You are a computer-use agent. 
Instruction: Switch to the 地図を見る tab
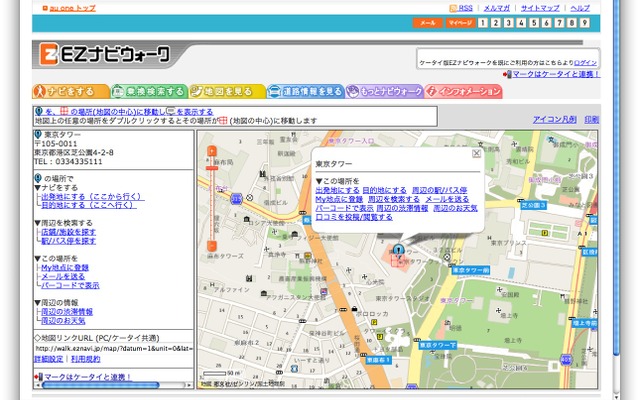(x=227, y=91)
